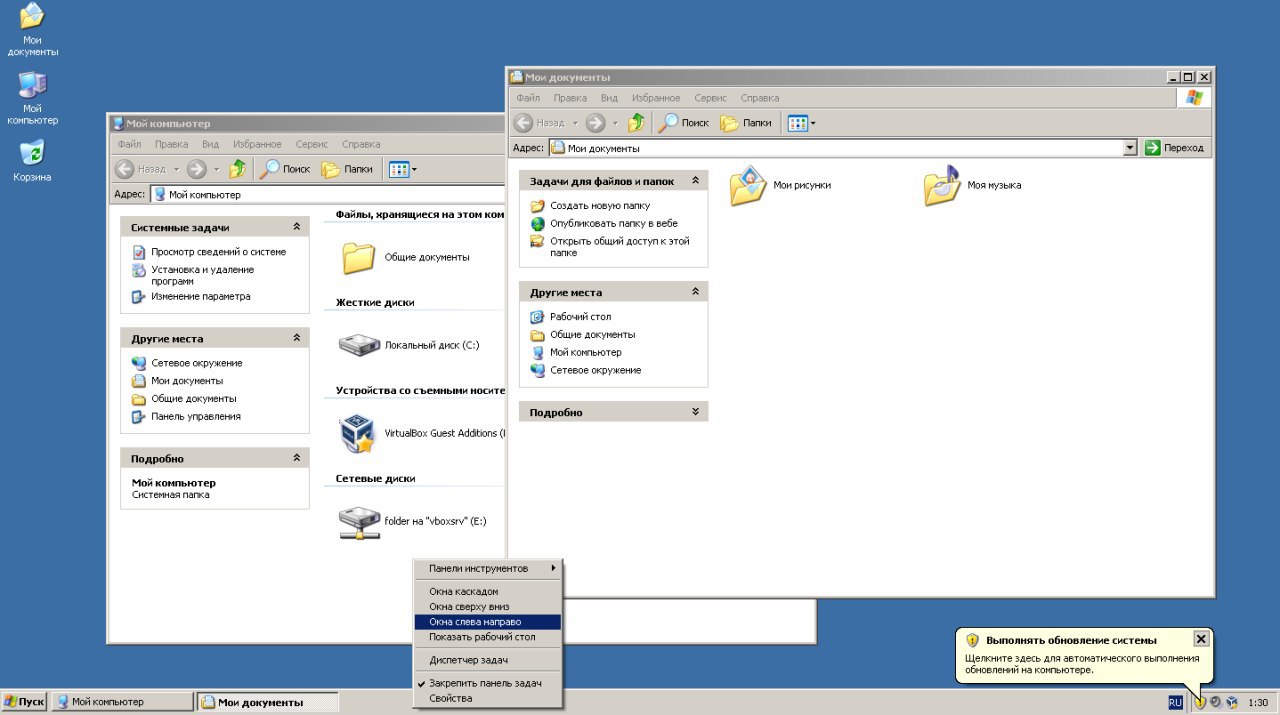Click Publish folder to the Web link

613,223
